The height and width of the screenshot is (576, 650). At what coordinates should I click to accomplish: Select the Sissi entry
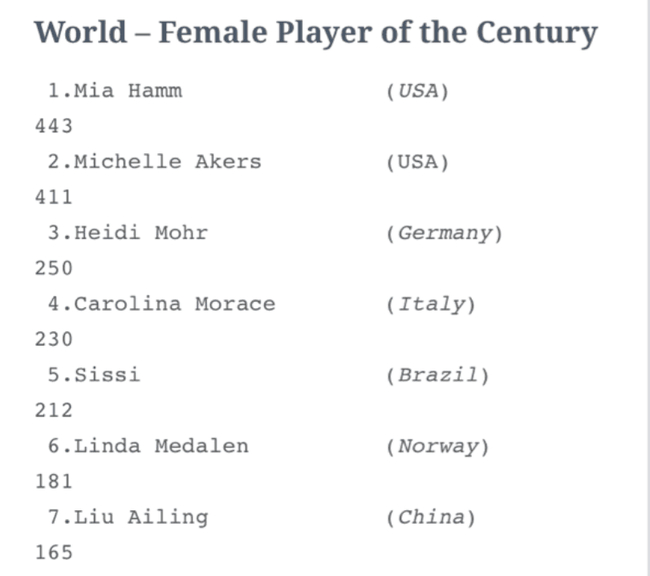tap(94, 375)
